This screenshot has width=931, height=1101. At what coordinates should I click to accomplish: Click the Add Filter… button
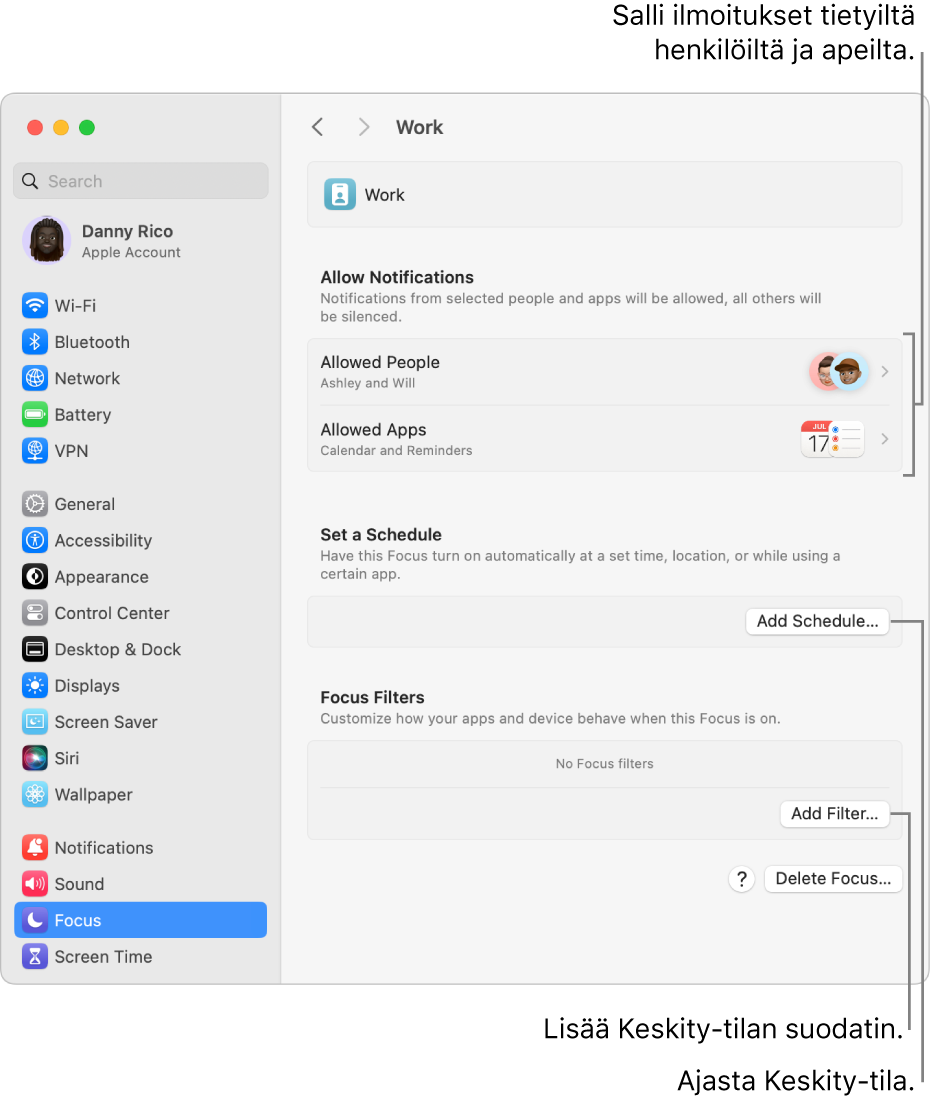(x=835, y=814)
